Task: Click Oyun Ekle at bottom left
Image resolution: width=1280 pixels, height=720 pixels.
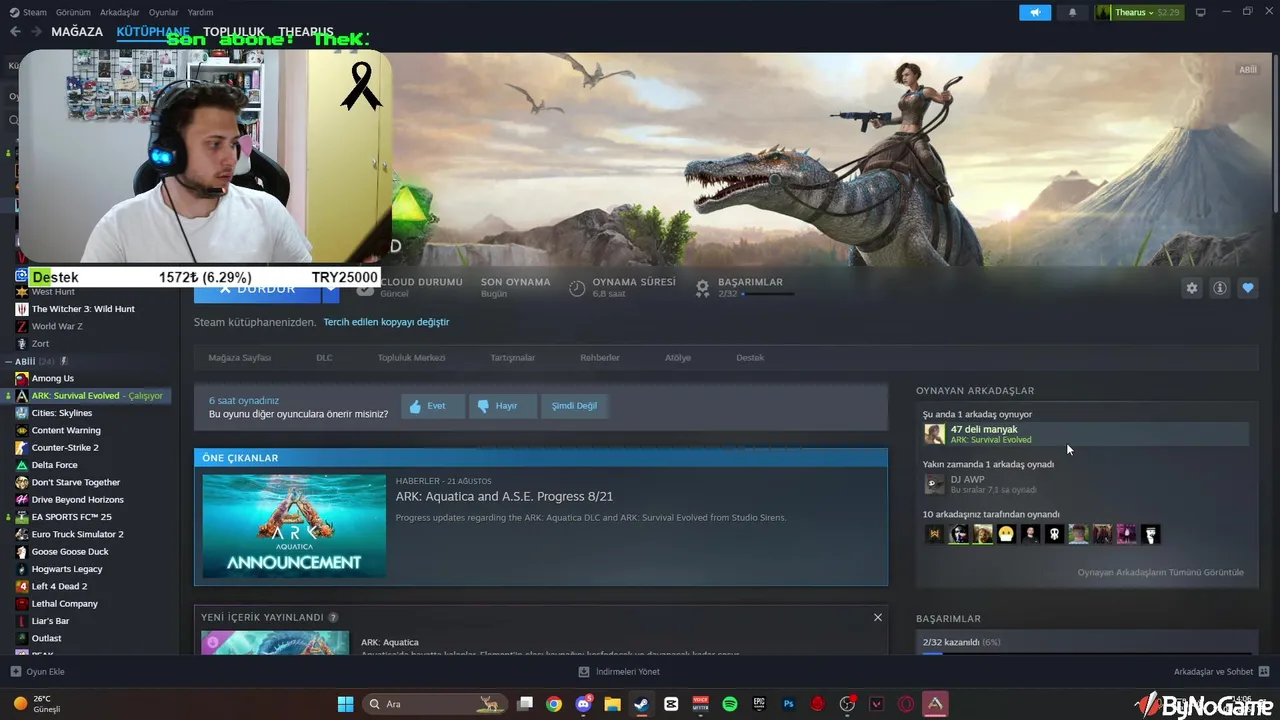Action: click(x=37, y=672)
